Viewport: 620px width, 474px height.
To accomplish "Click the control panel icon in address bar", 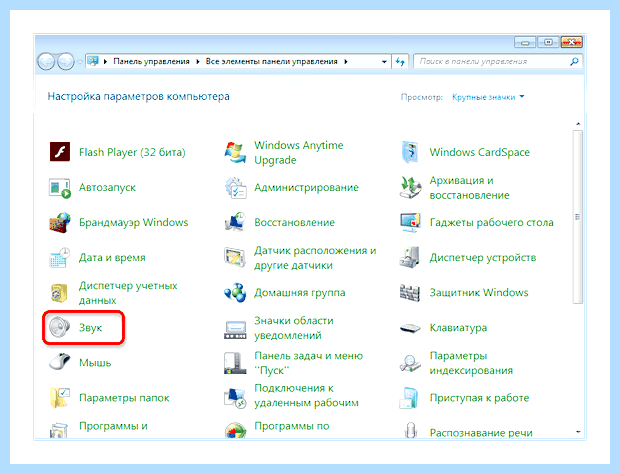I will point(93,61).
